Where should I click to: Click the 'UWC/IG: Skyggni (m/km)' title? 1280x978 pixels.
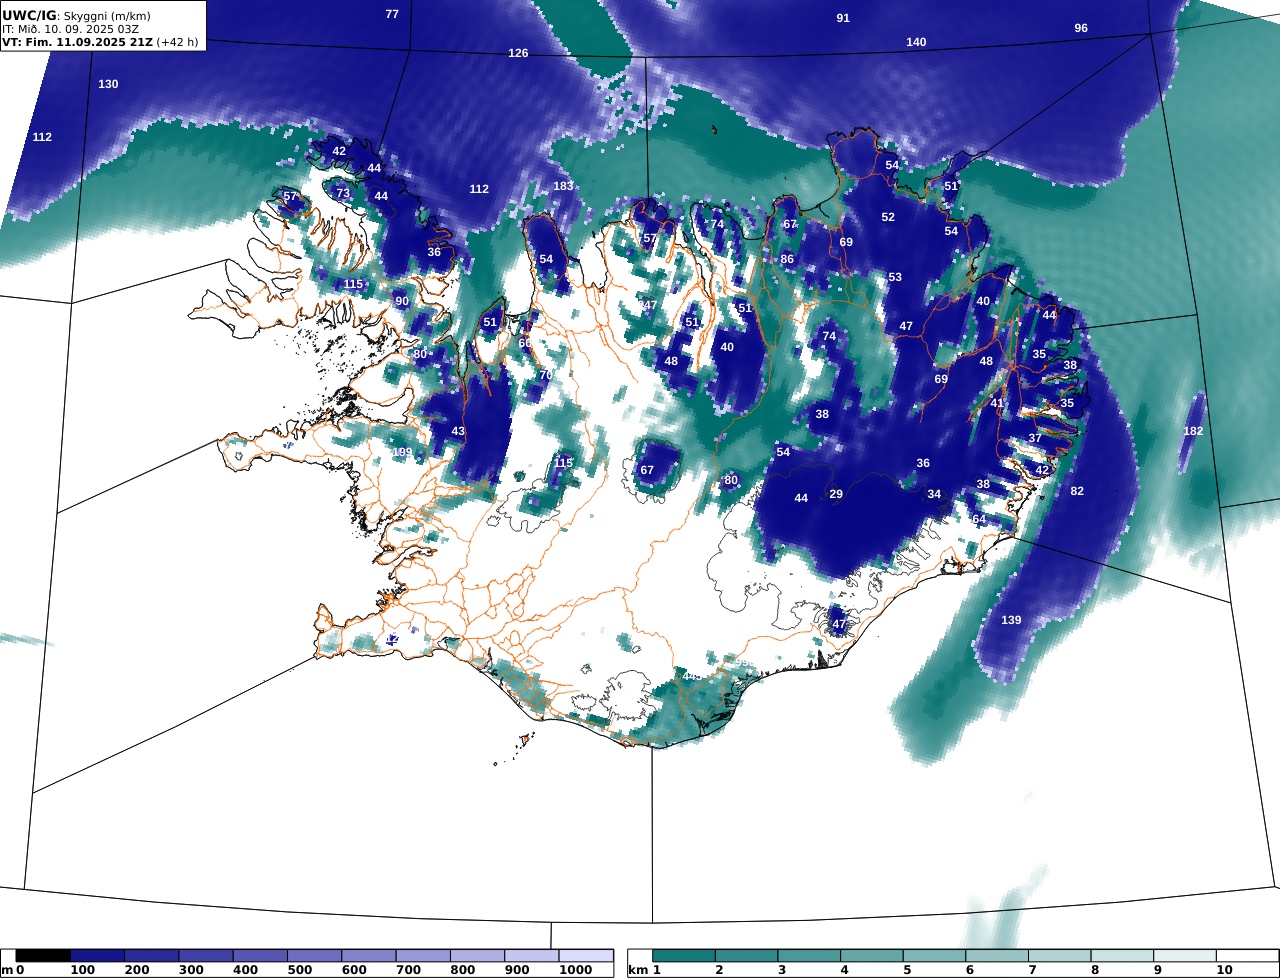click(76, 16)
